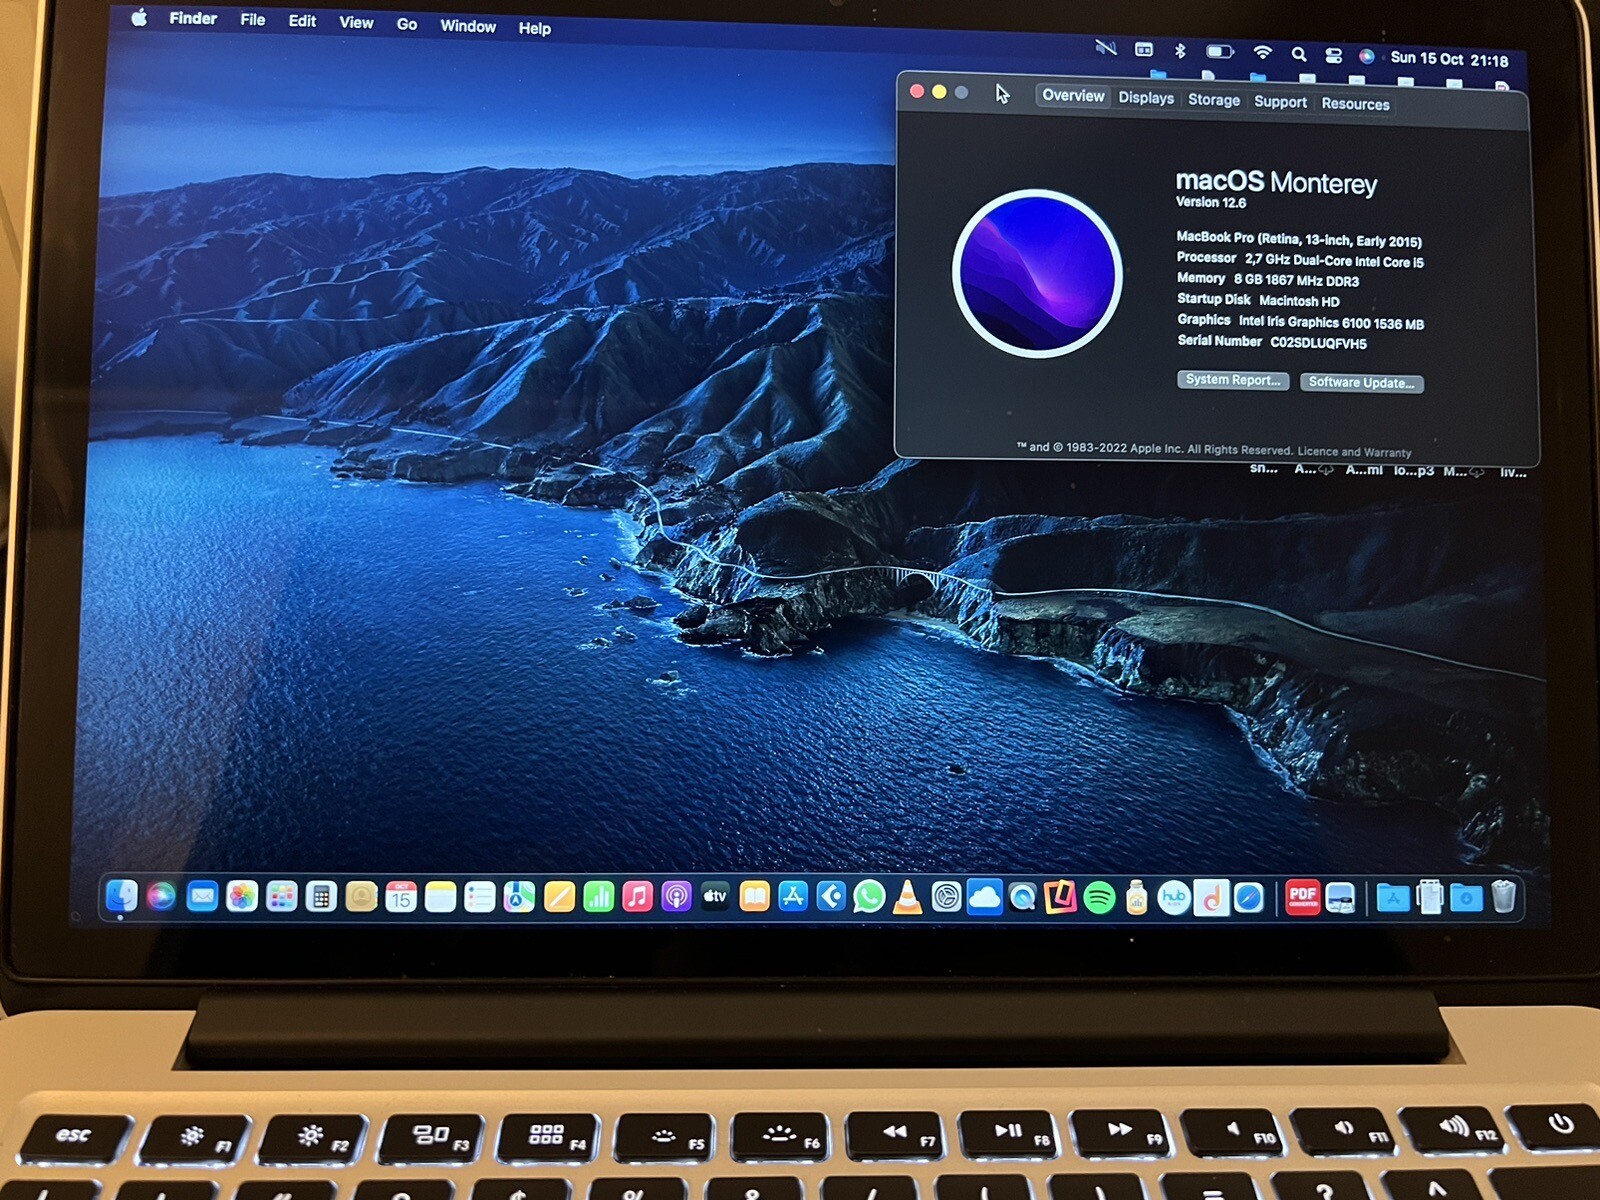Viewport: 1600px width, 1200px height.
Task: Open Podcasts app in Dock
Action: pyautogui.click(x=676, y=897)
